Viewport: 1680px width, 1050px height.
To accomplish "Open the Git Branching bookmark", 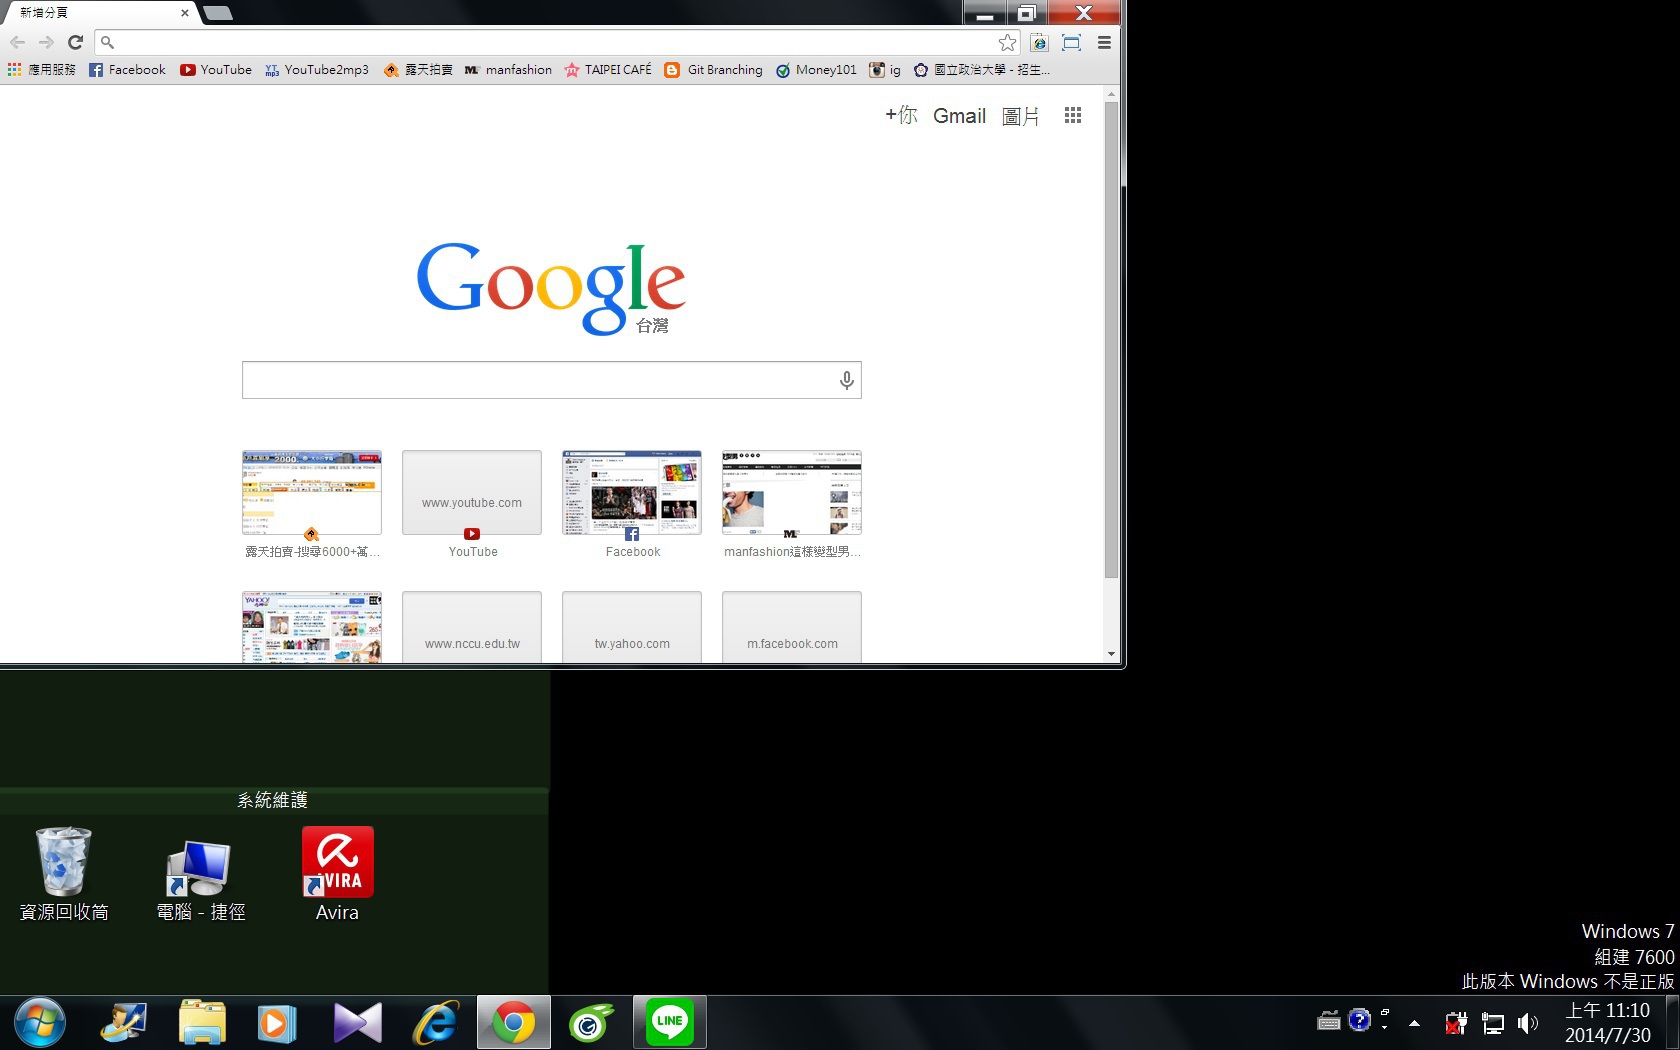I will point(714,70).
